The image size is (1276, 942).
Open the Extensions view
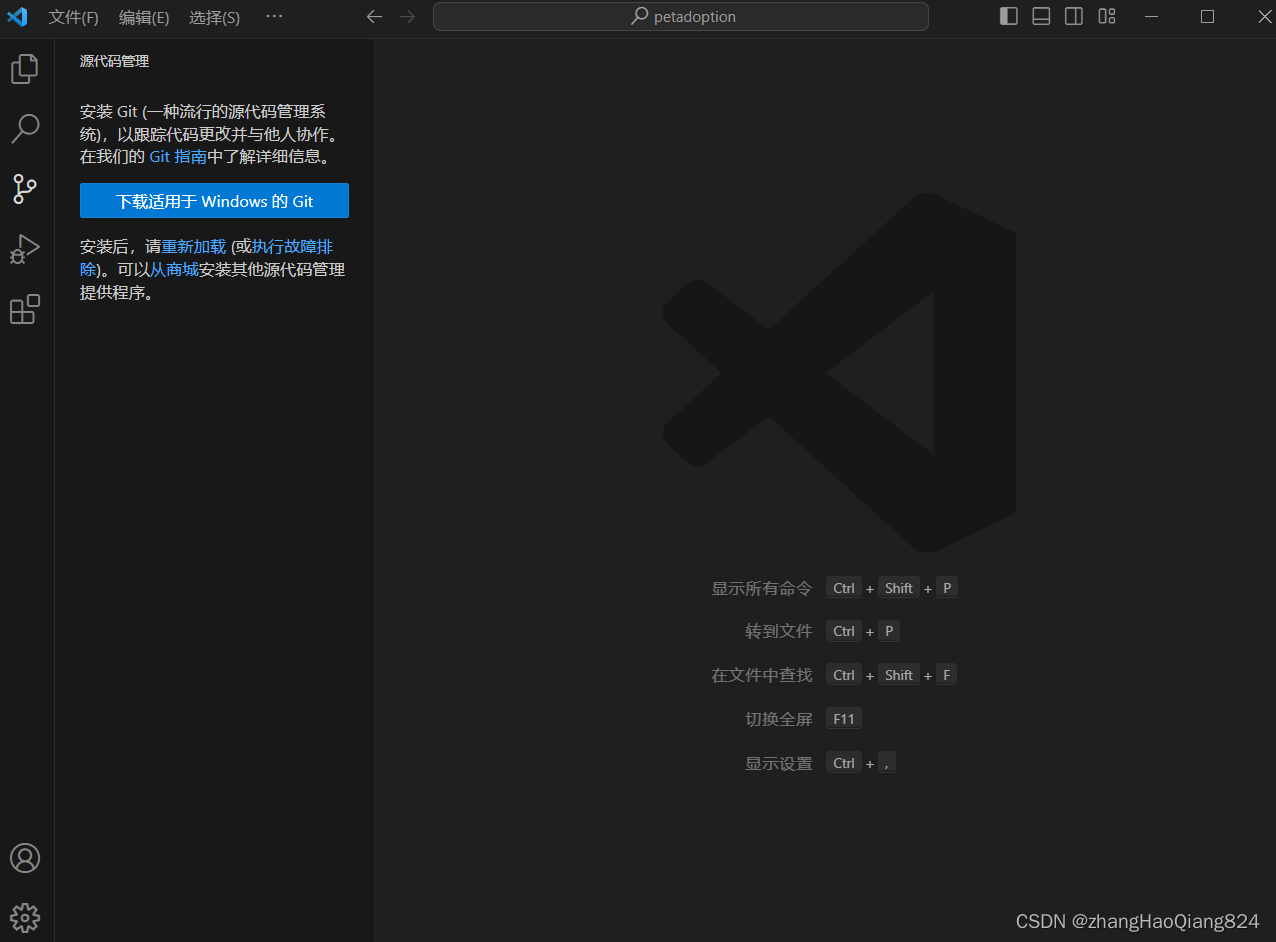(x=25, y=310)
